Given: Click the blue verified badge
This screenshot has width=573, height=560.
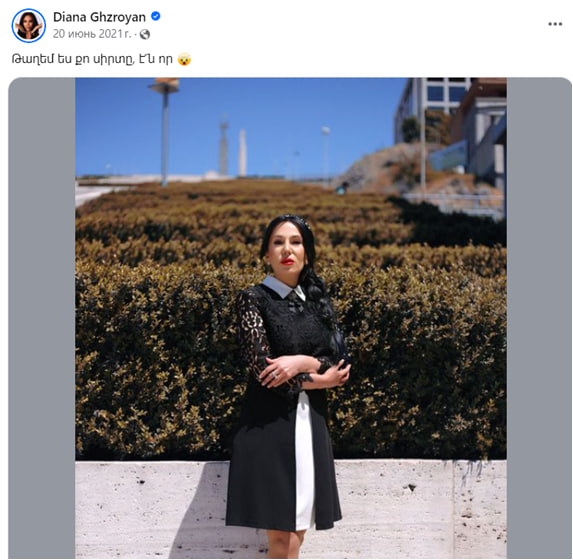Looking at the screenshot, I should pos(156,16).
